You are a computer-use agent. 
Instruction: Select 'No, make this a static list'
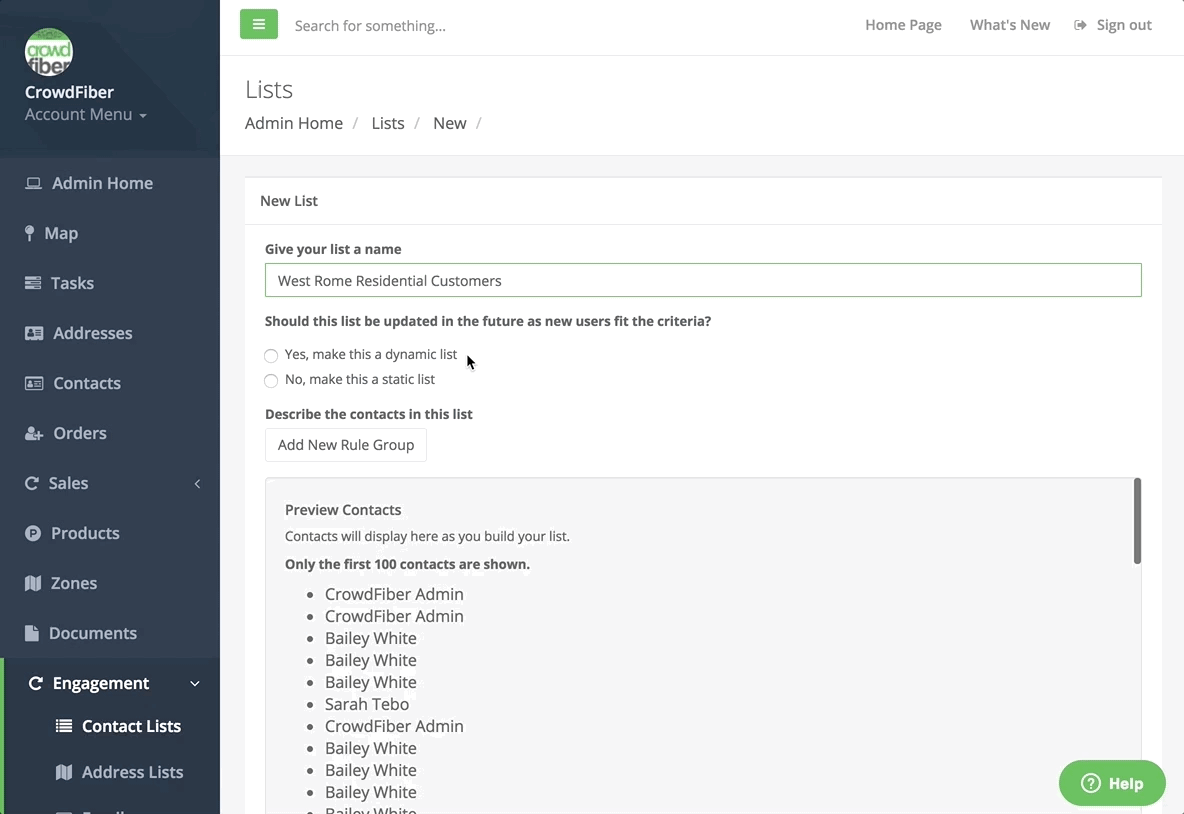coord(271,381)
